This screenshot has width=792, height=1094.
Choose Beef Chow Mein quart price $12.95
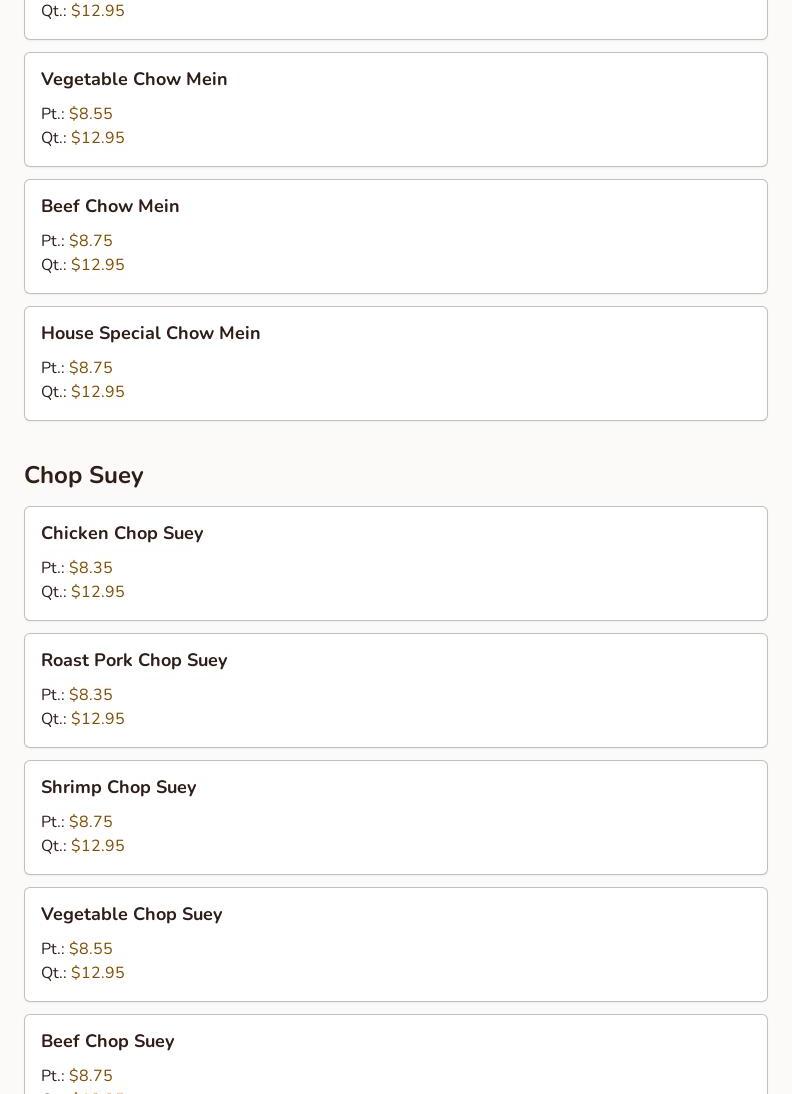pyautogui.click(x=98, y=264)
